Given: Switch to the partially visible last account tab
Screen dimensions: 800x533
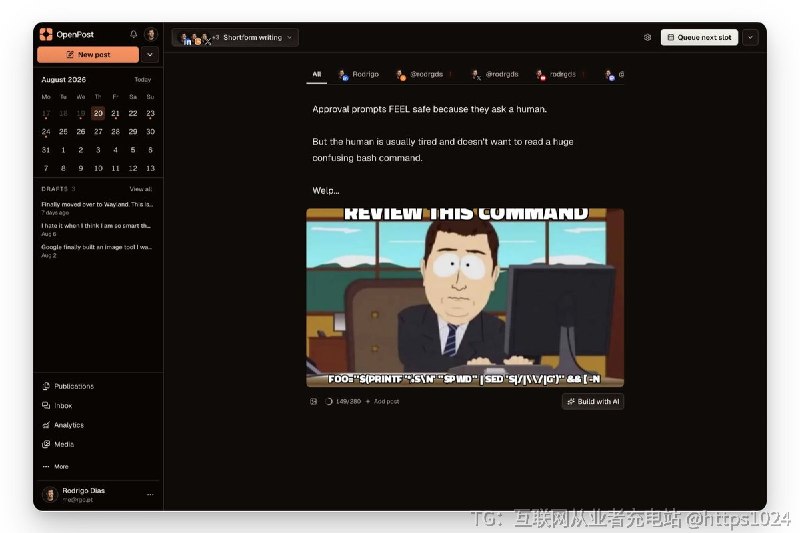Looking at the screenshot, I should click(614, 74).
